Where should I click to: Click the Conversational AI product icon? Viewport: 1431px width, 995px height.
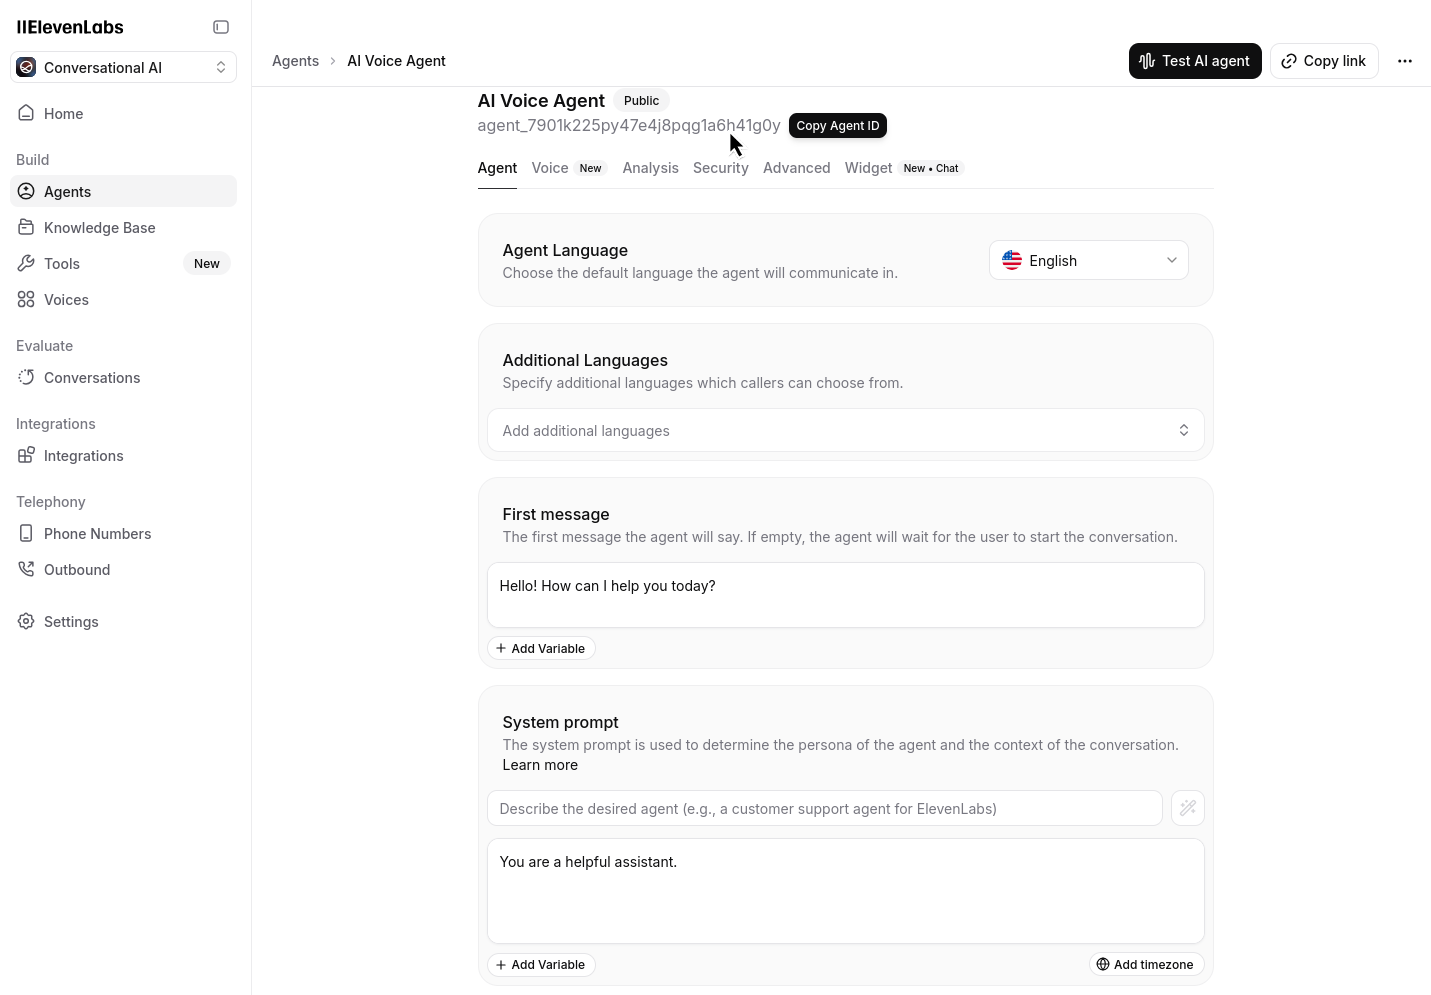tap(27, 68)
